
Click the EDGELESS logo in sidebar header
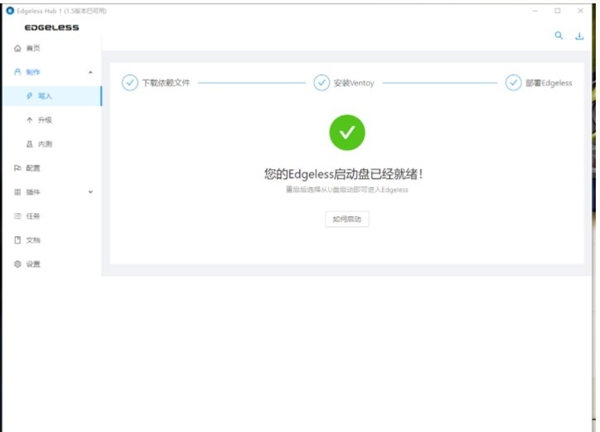[52, 28]
